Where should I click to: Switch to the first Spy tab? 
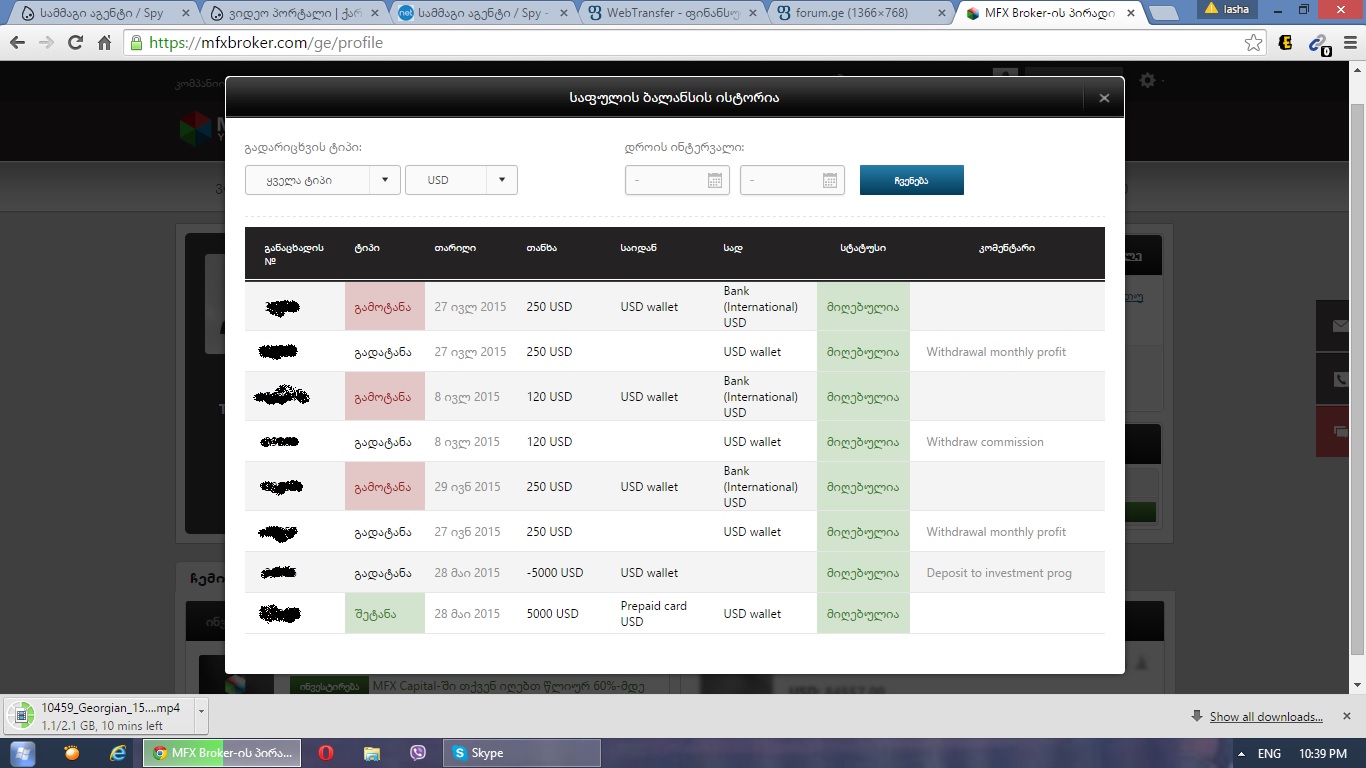click(107, 13)
